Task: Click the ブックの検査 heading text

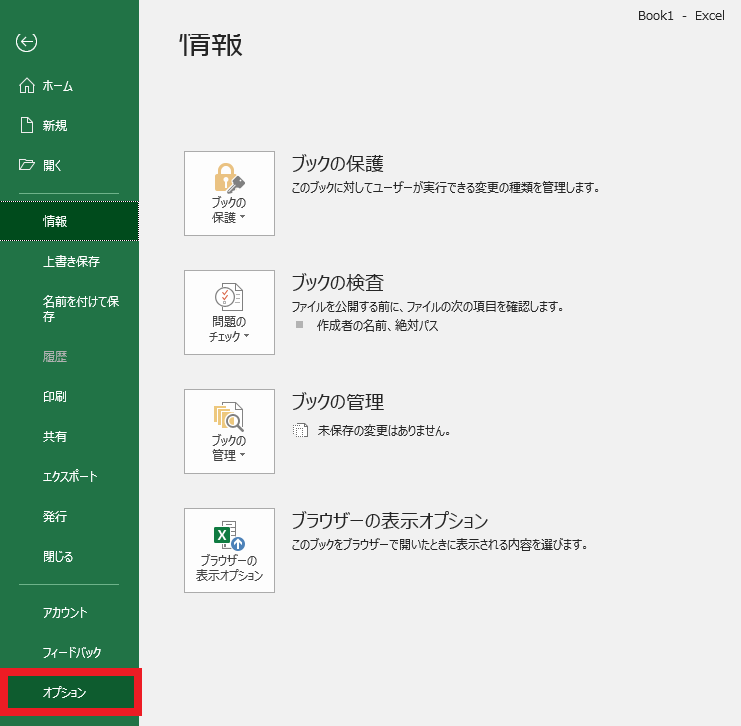Action: [x=337, y=283]
